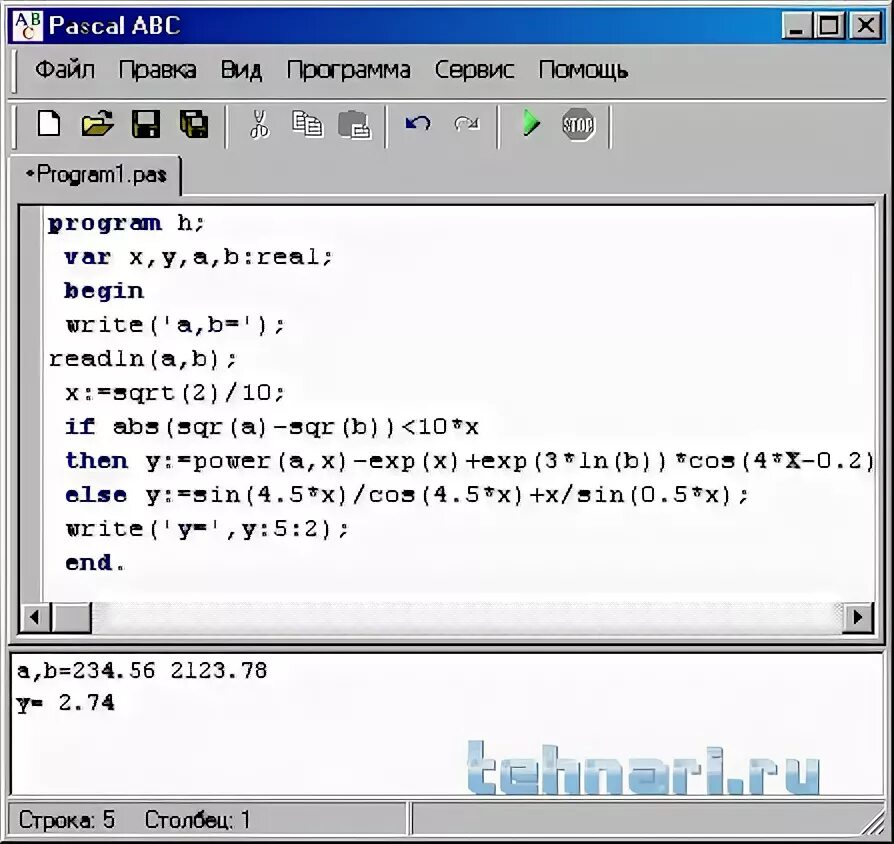This screenshot has width=894, height=844.
Task: Maximize the Pascal ABC window
Action: [x=830, y=26]
